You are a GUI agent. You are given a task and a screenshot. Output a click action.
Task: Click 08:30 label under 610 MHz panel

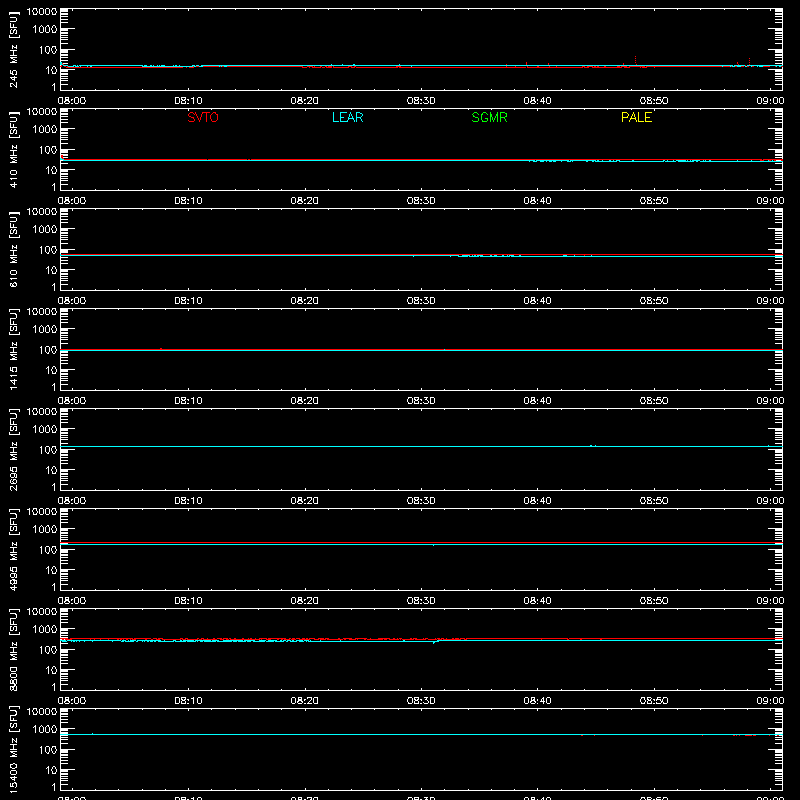tap(421, 301)
